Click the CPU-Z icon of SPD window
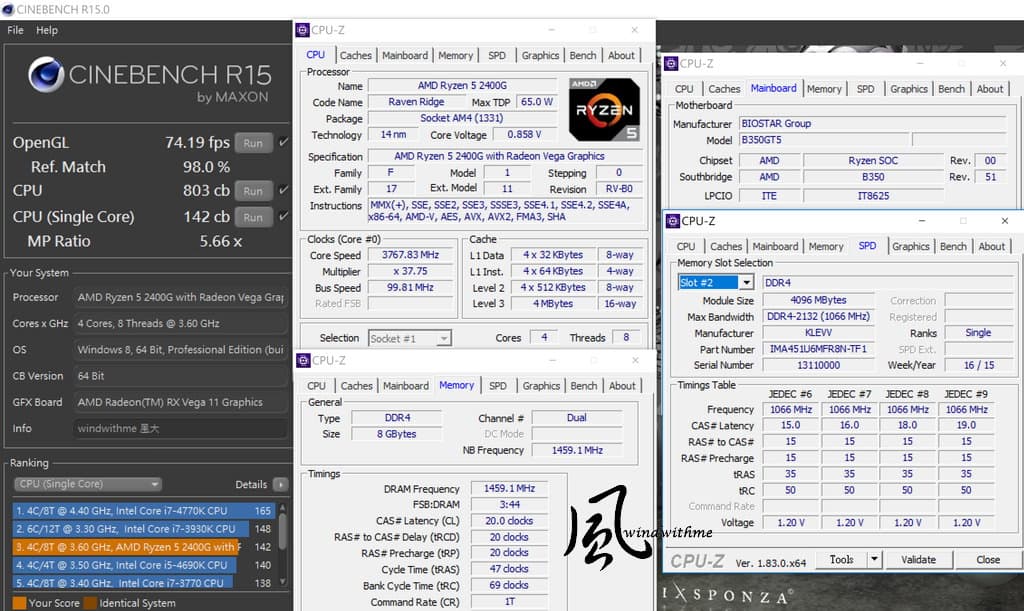1024x611 pixels. click(673, 221)
